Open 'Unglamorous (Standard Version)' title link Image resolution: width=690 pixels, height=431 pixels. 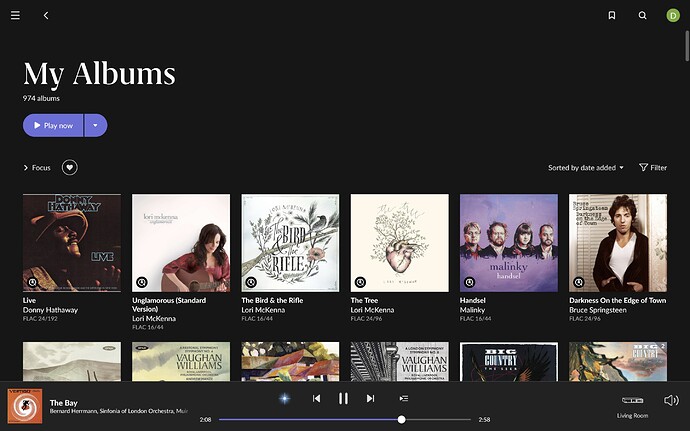click(x=169, y=305)
